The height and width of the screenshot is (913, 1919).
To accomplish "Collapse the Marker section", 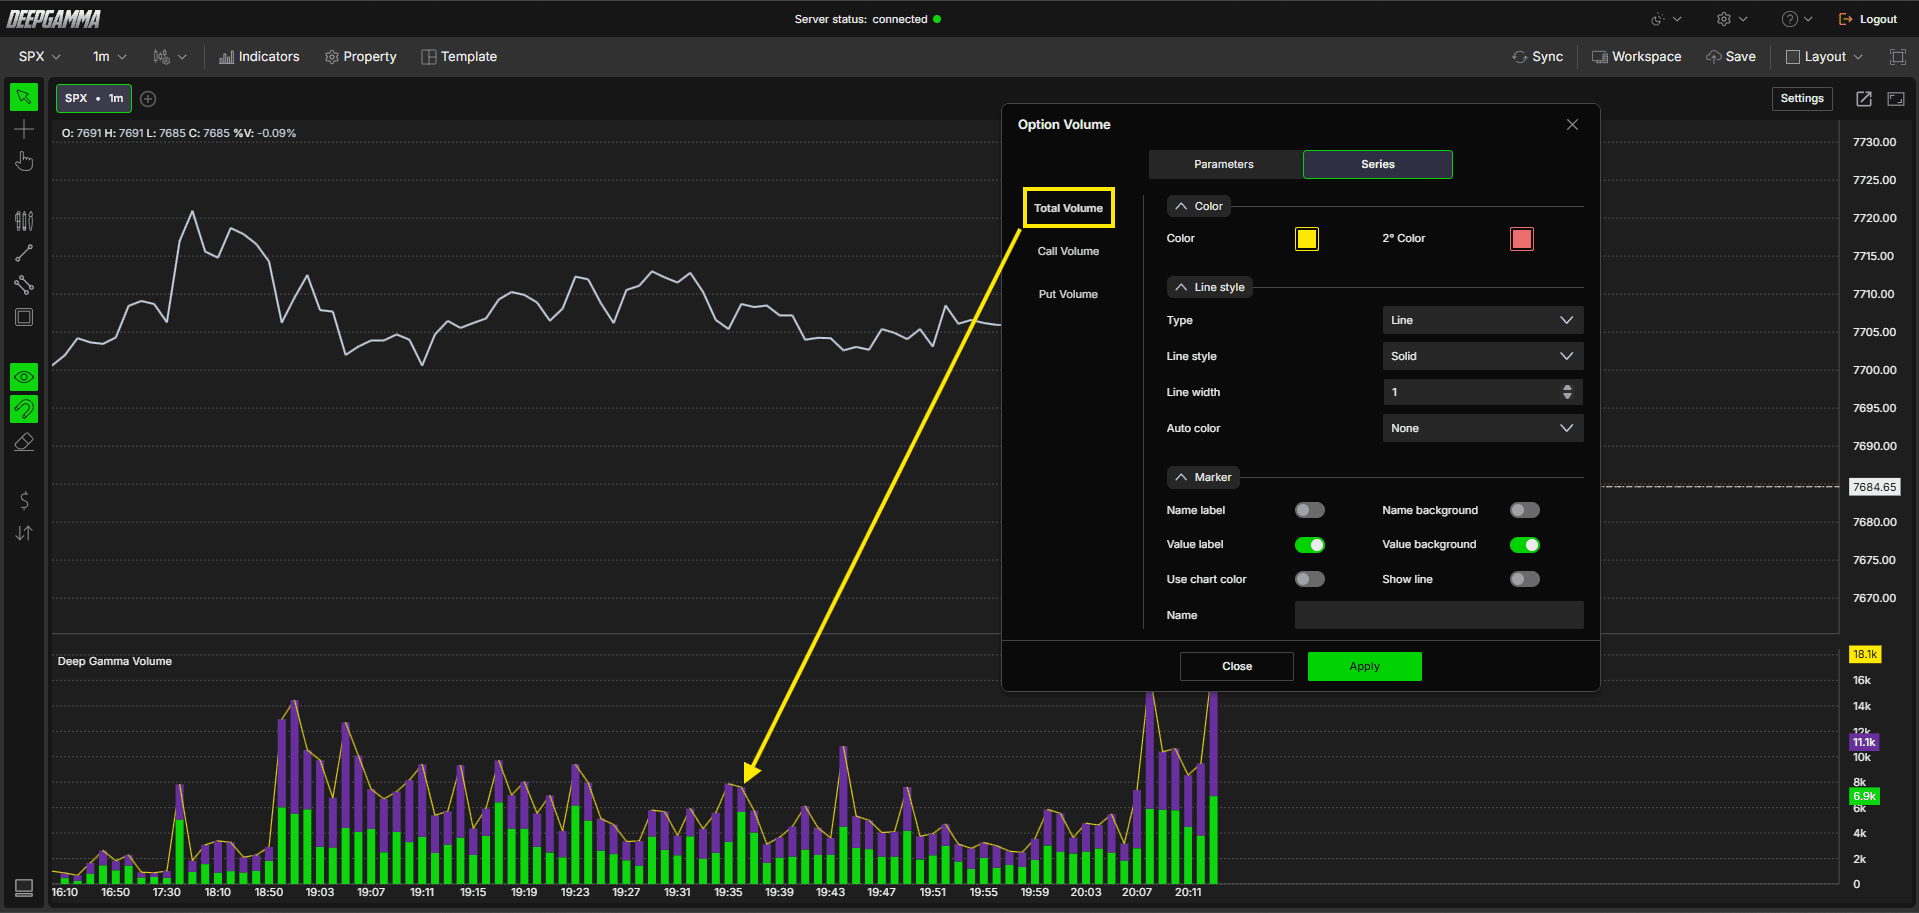I will [1203, 477].
